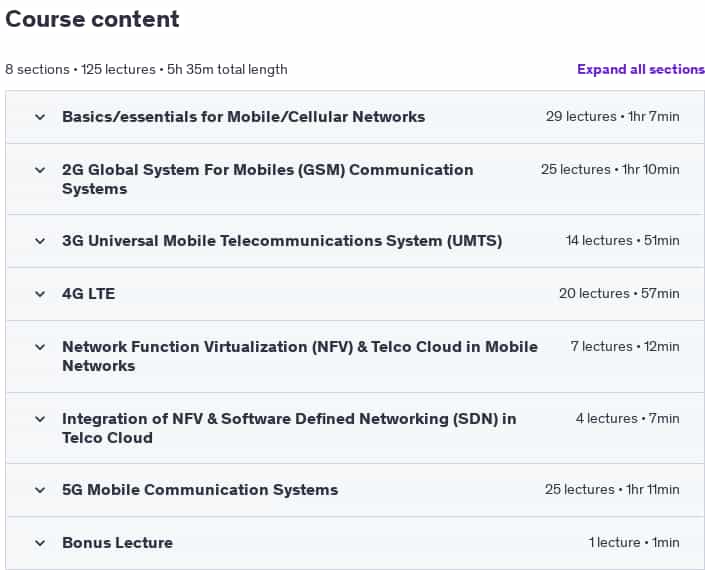Open Network Function Virtualization section title
This screenshot has height=570, width=705.
300,356
